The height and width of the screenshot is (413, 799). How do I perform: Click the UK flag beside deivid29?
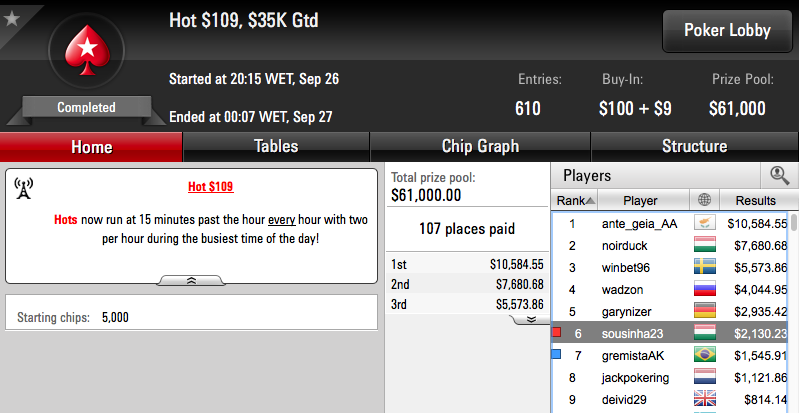(x=705, y=399)
